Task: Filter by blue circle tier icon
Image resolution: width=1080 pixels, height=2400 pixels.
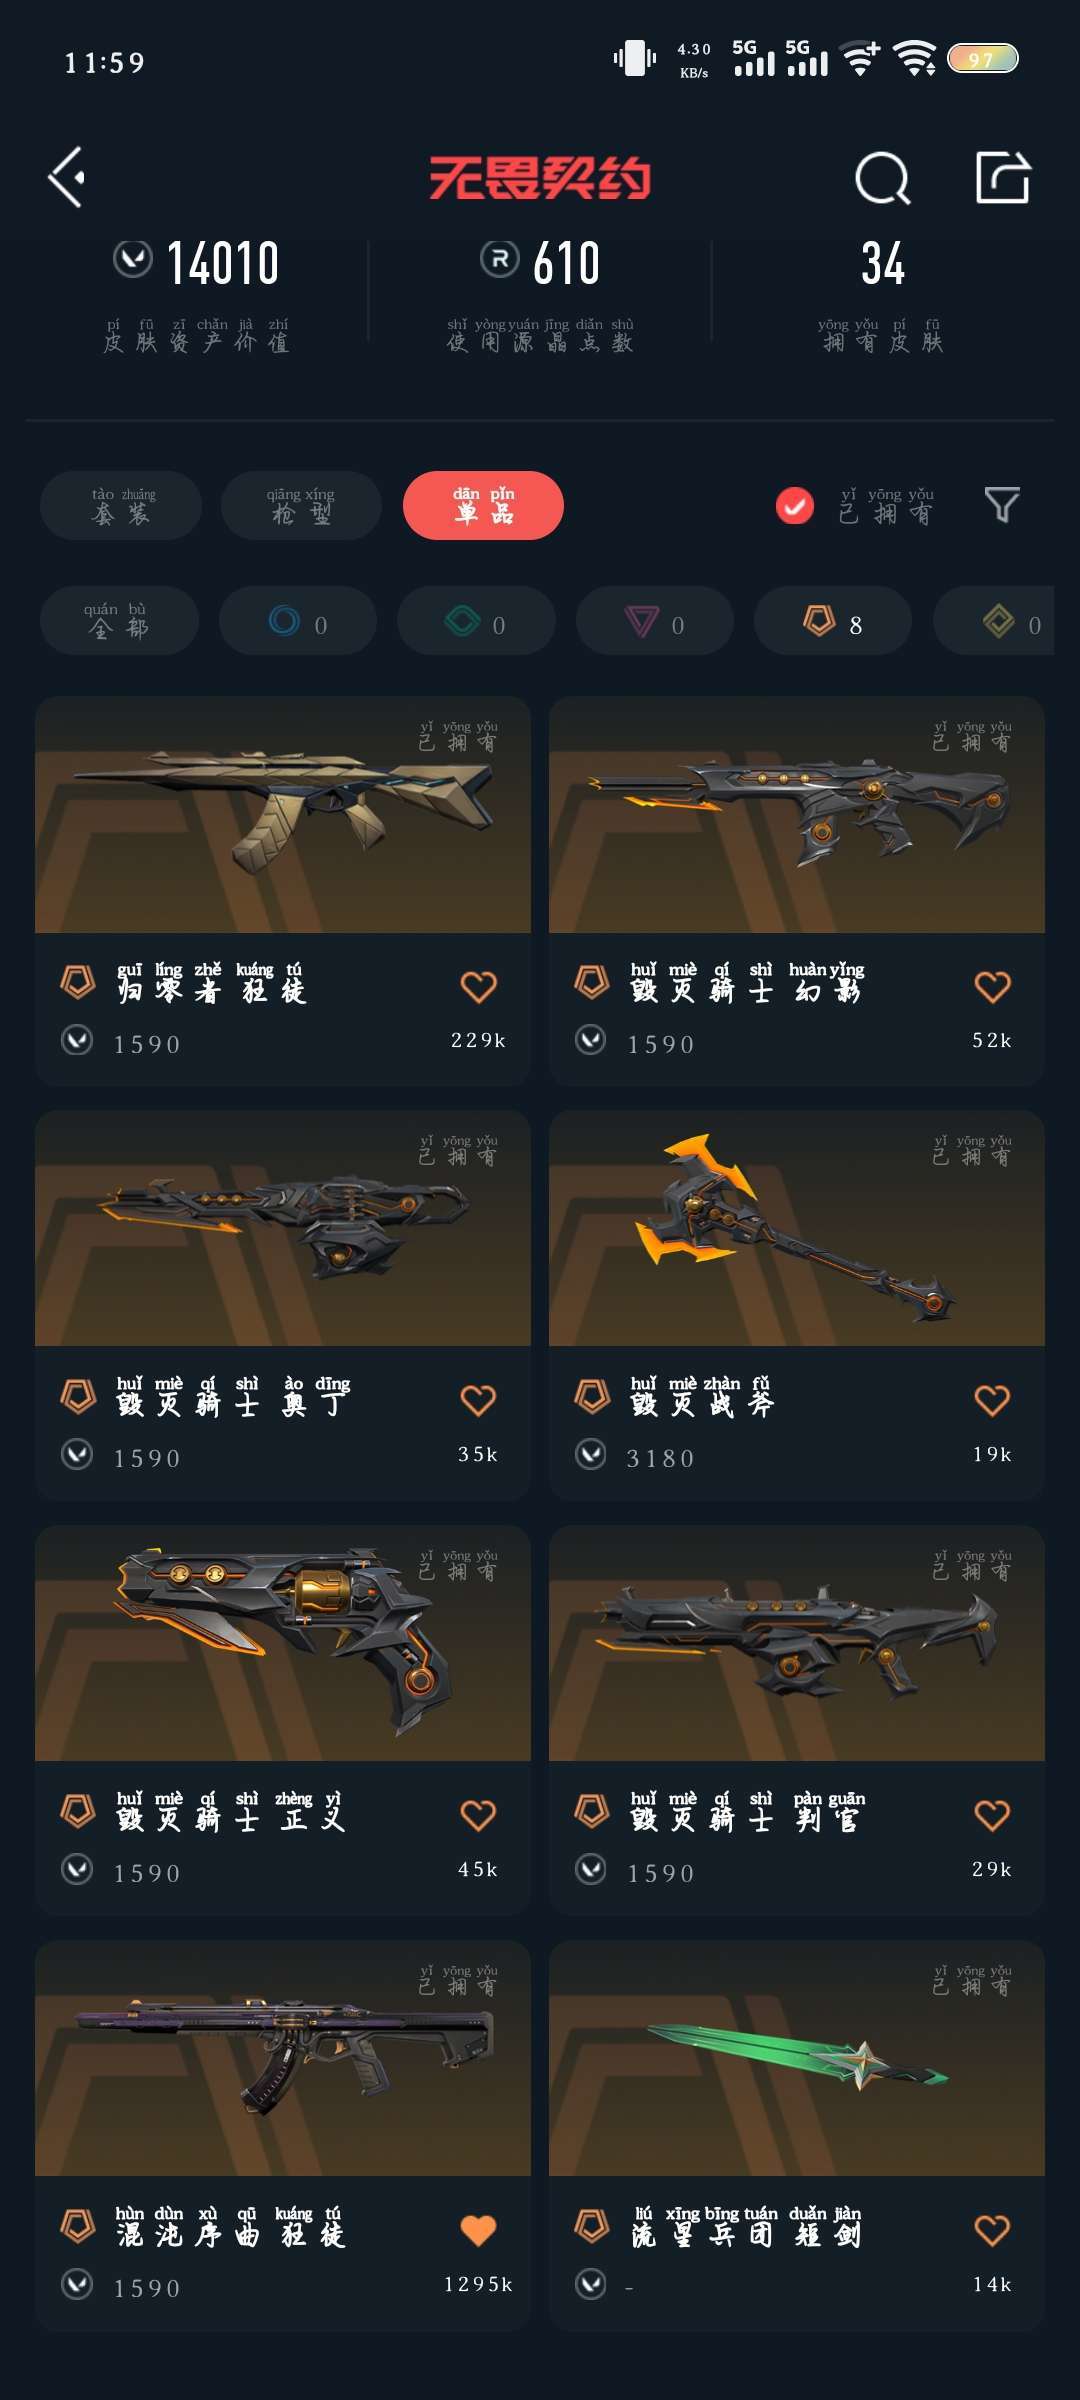Action: coord(298,621)
